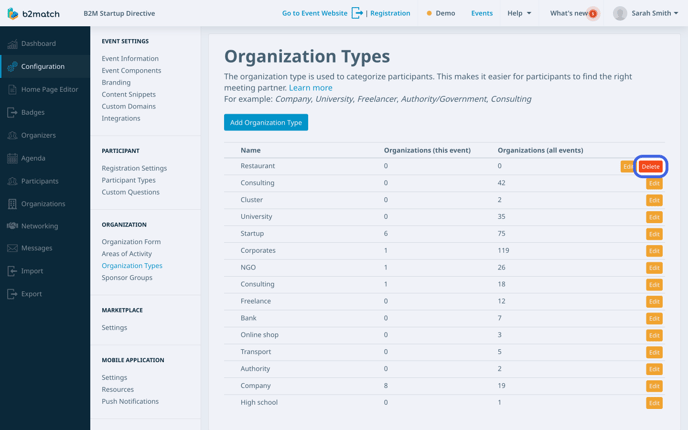The image size is (688, 430).
Task: Open the Help dropdown menu
Action: 519,13
